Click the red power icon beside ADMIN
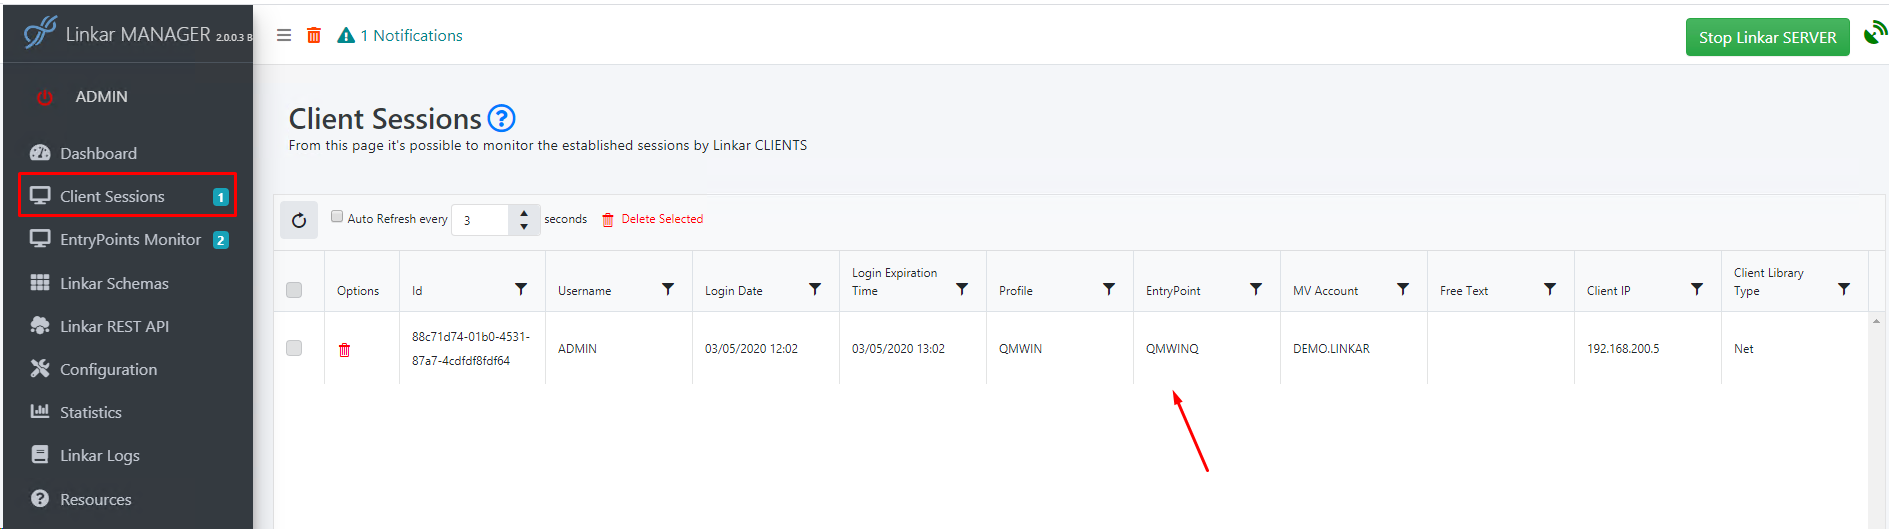The image size is (1889, 529). coord(44,97)
